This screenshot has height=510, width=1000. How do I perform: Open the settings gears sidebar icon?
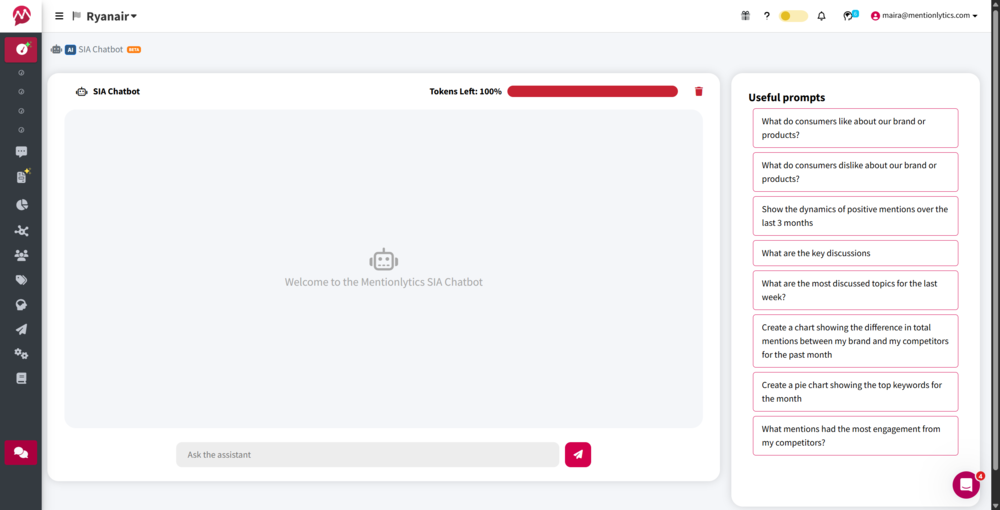pos(21,354)
